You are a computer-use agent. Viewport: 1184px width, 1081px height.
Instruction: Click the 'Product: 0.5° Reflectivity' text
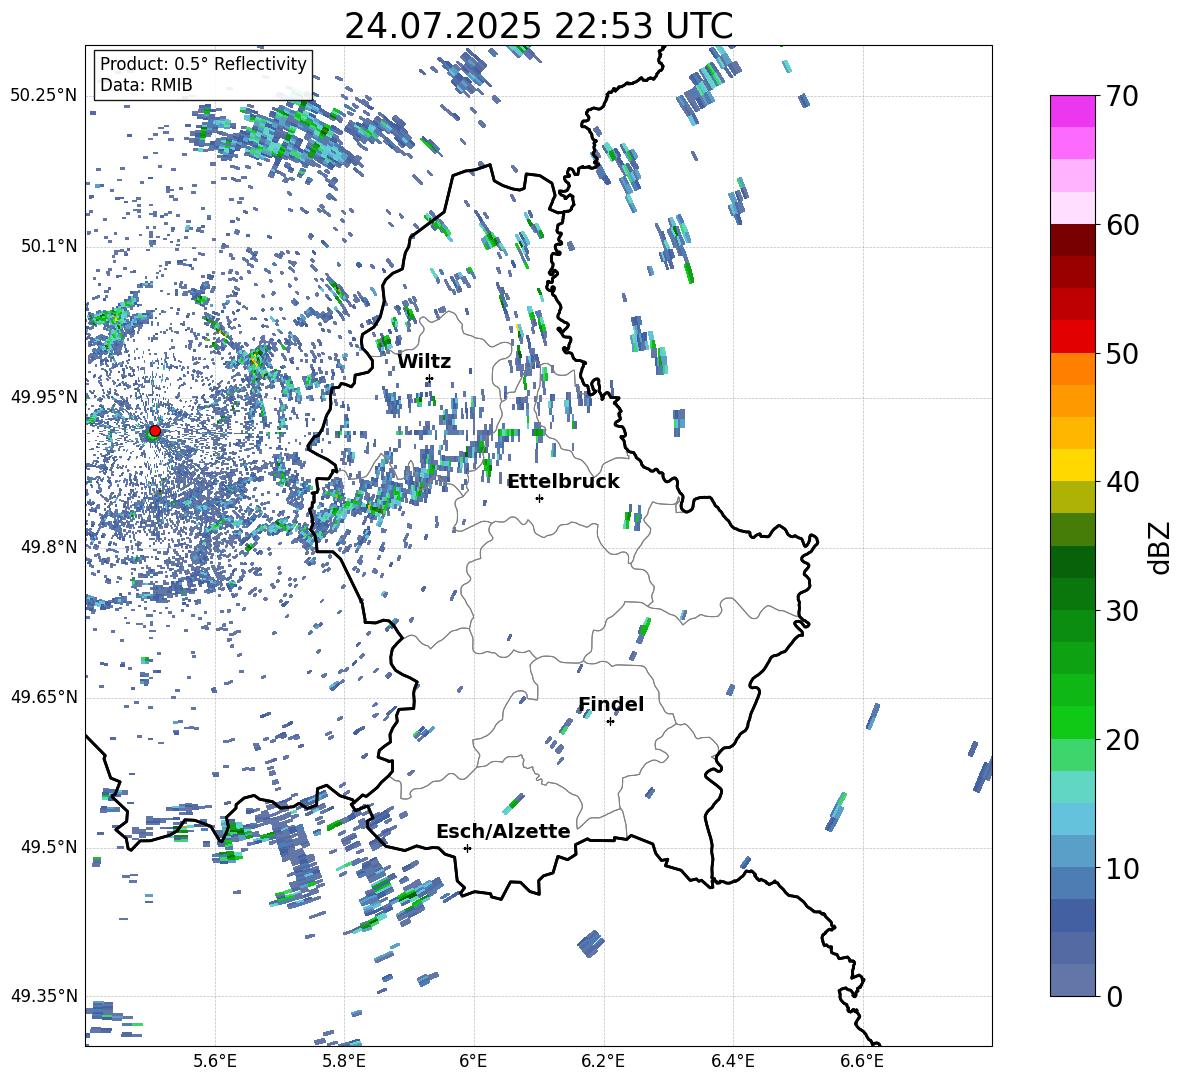coord(203,64)
